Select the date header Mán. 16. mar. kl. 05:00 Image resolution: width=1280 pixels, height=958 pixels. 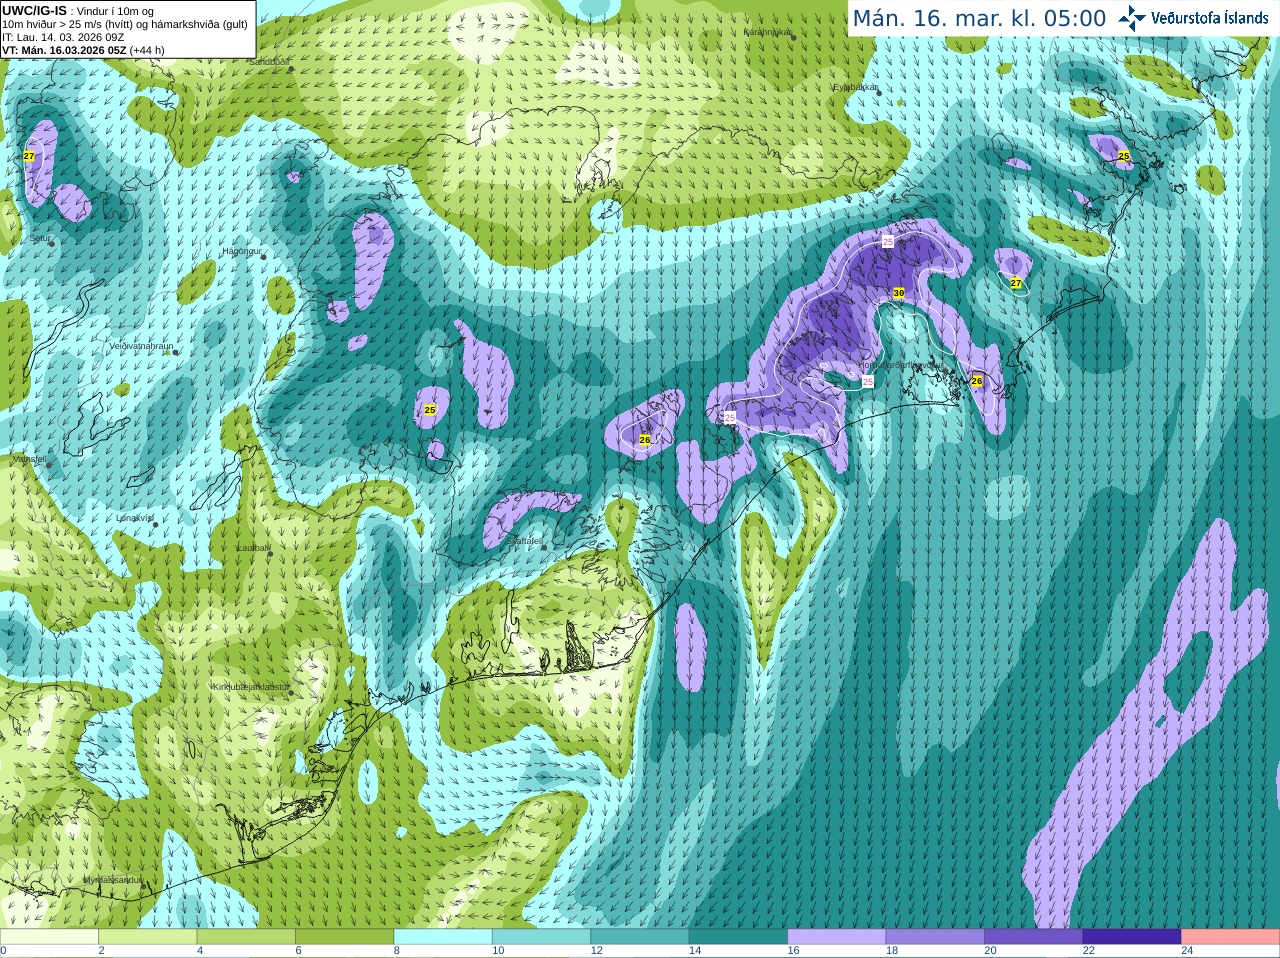pos(979,18)
